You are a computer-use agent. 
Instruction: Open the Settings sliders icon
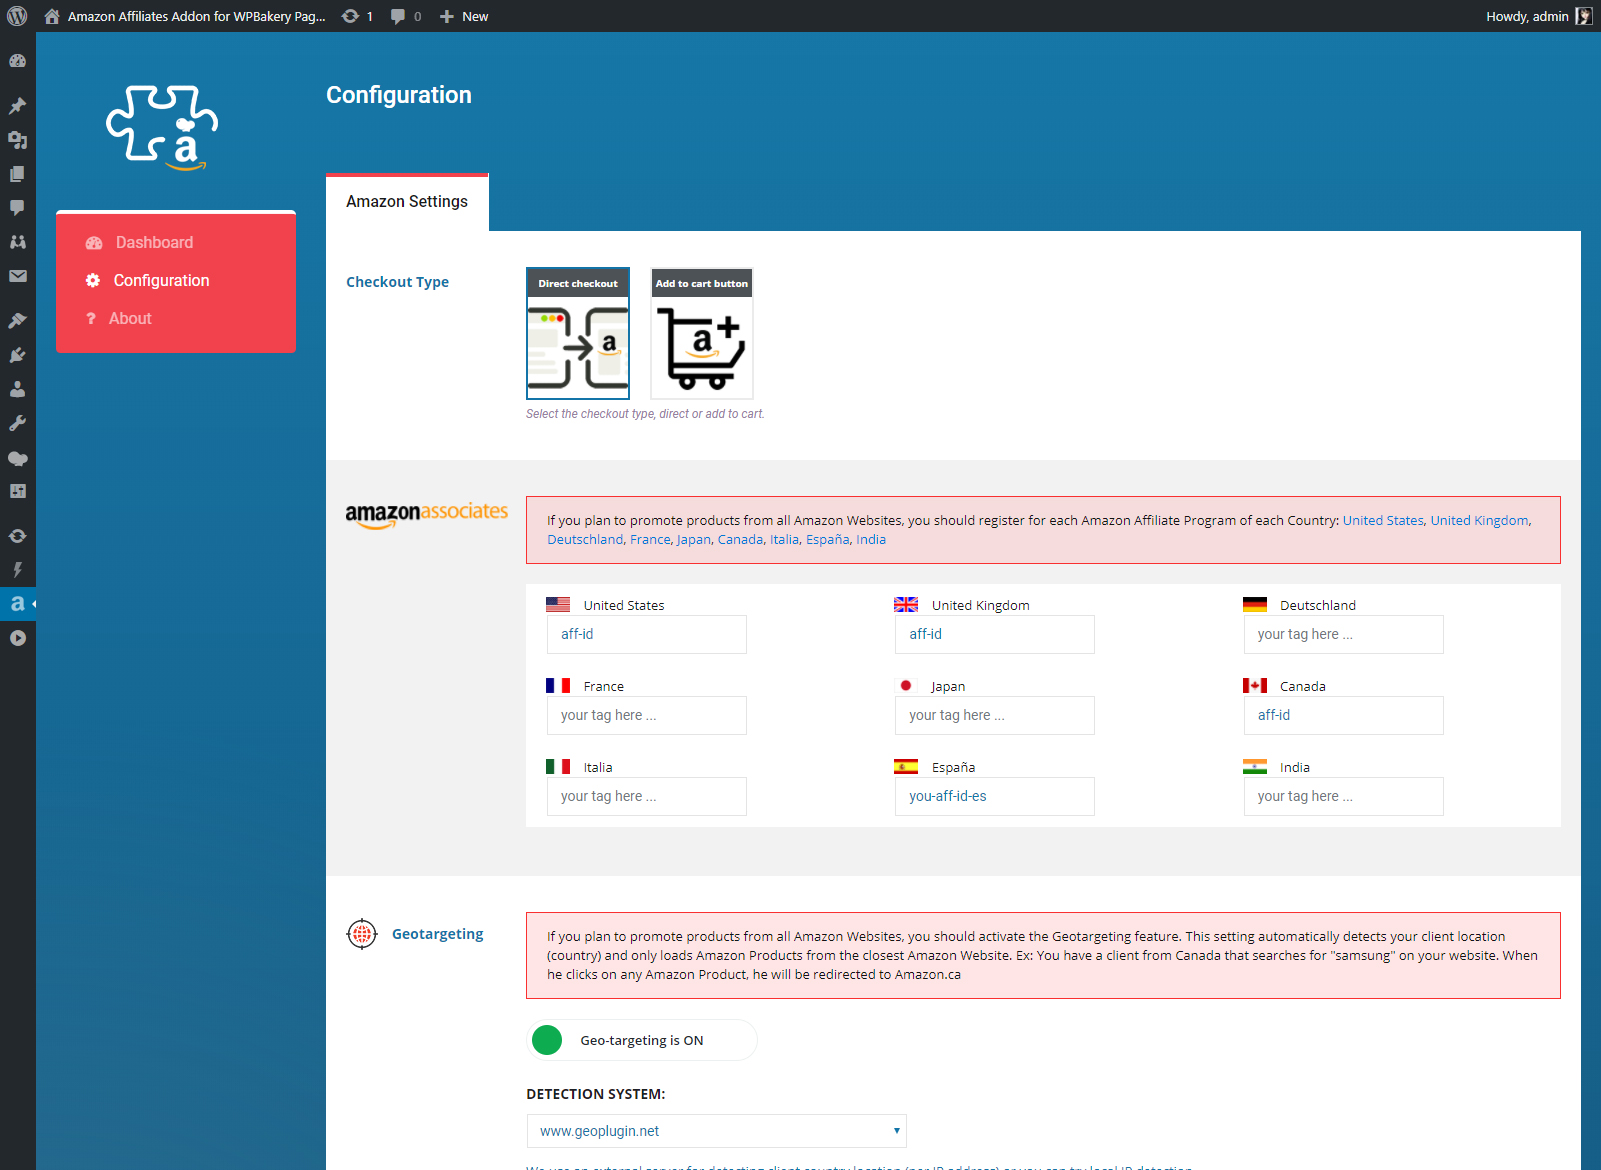17,491
